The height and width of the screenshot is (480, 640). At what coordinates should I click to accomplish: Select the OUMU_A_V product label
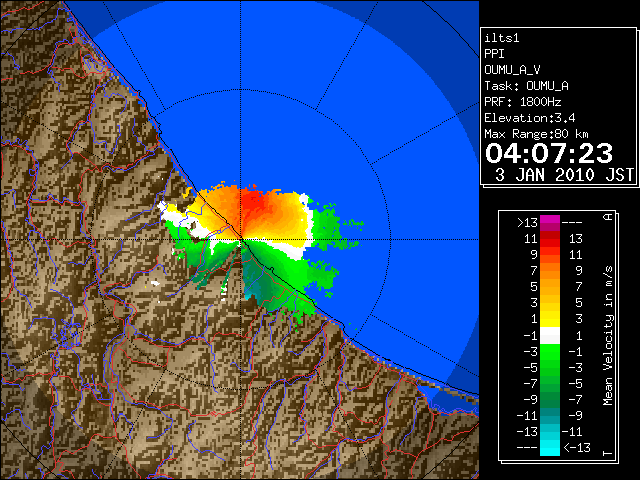coord(512,70)
